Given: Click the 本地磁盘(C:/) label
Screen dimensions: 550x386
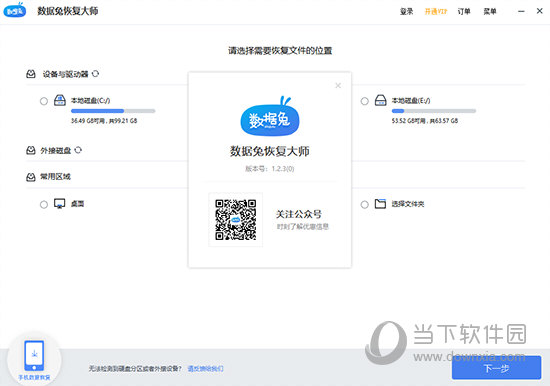Looking at the screenshot, I should (x=90, y=101).
